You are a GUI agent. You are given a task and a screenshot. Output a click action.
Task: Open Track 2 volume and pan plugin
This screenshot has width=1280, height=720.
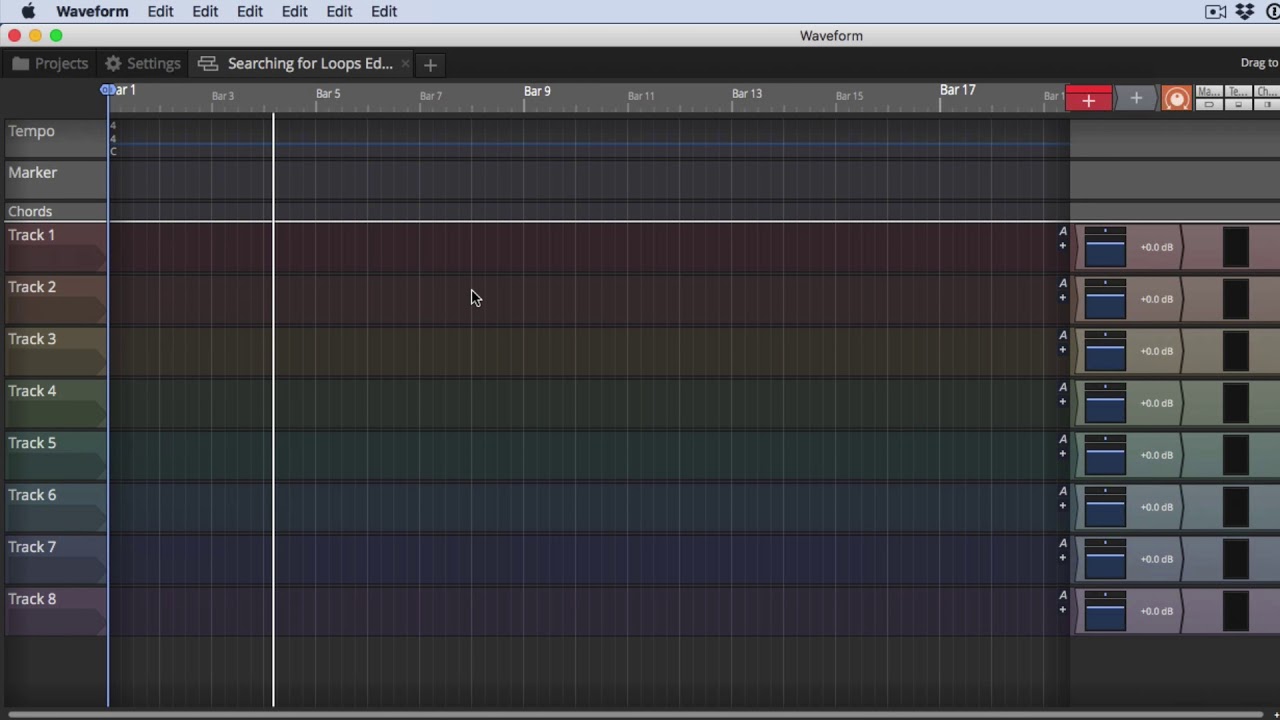coord(1105,299)
